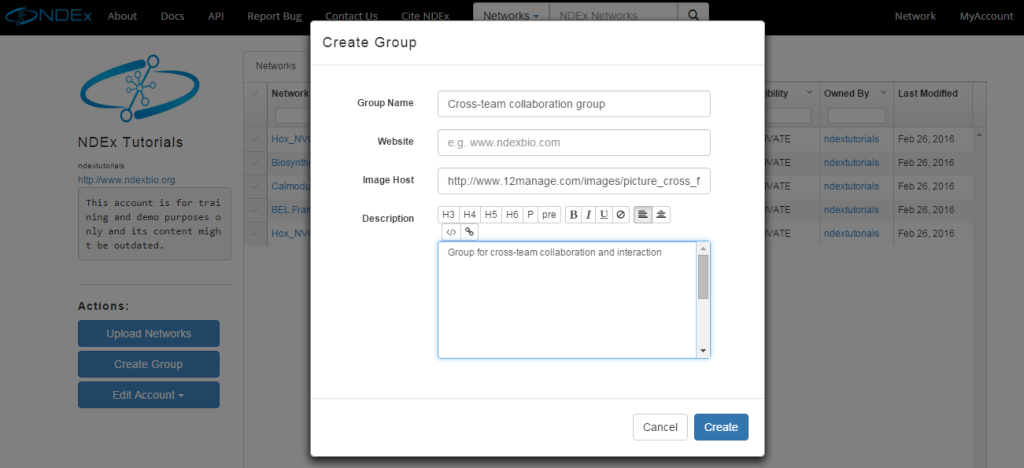Screen dimensions: 1024x468
Task: Open MyAccount in navbar
Action: click(986, 16)
